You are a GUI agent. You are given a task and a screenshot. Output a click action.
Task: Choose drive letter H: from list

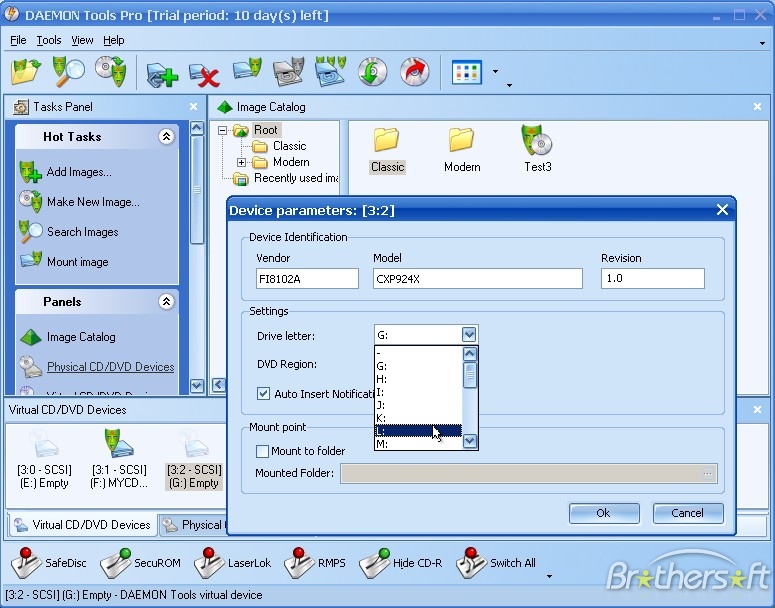click(x=418, y=379)
